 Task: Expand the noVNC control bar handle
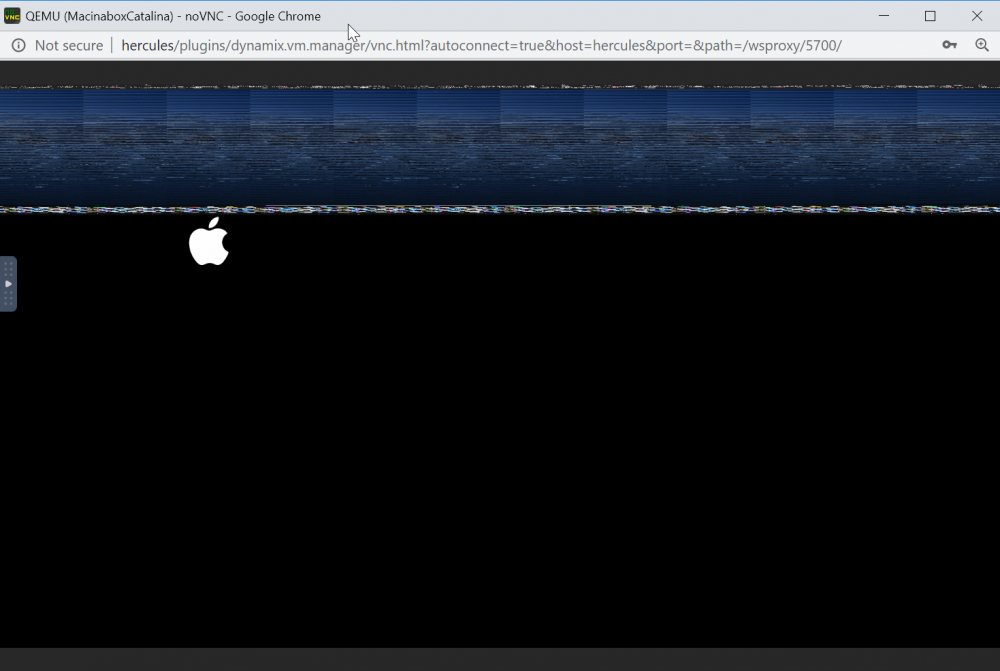[8, 284]
